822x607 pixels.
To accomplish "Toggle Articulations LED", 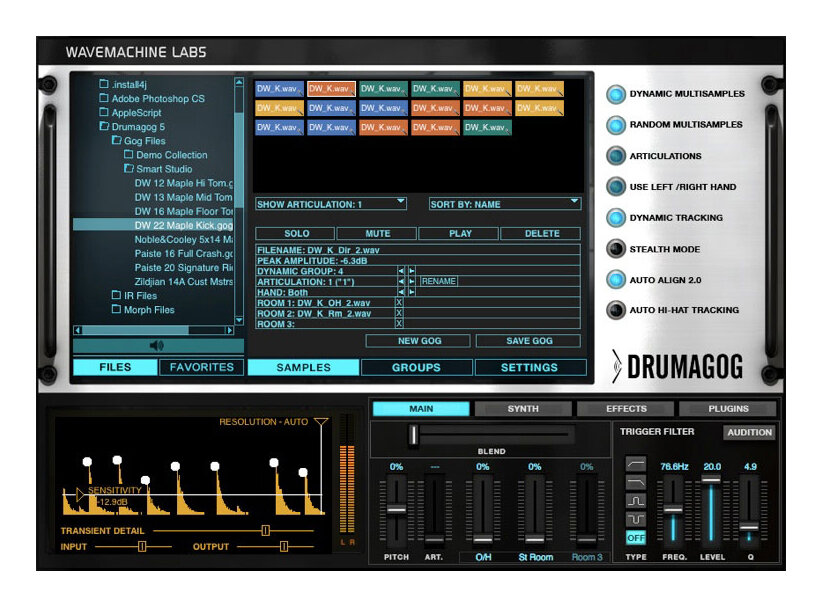I will 616,156.
